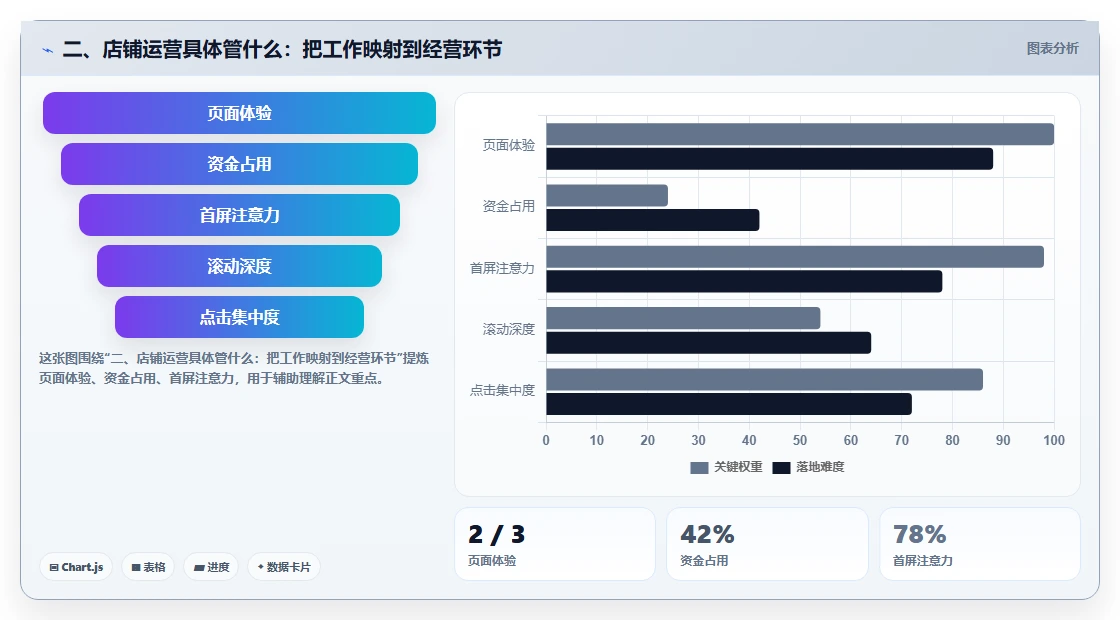Screen dimensions: 1120x620
Task: Click the 42% data card value
Action: 707,534
